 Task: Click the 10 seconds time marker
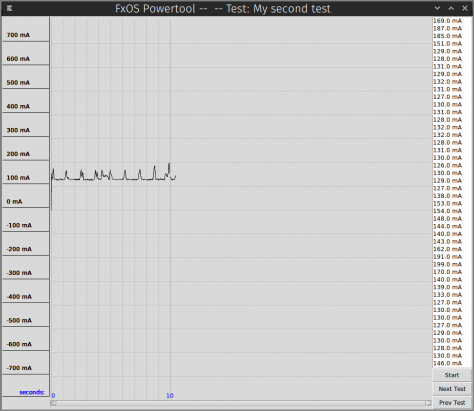170,396
